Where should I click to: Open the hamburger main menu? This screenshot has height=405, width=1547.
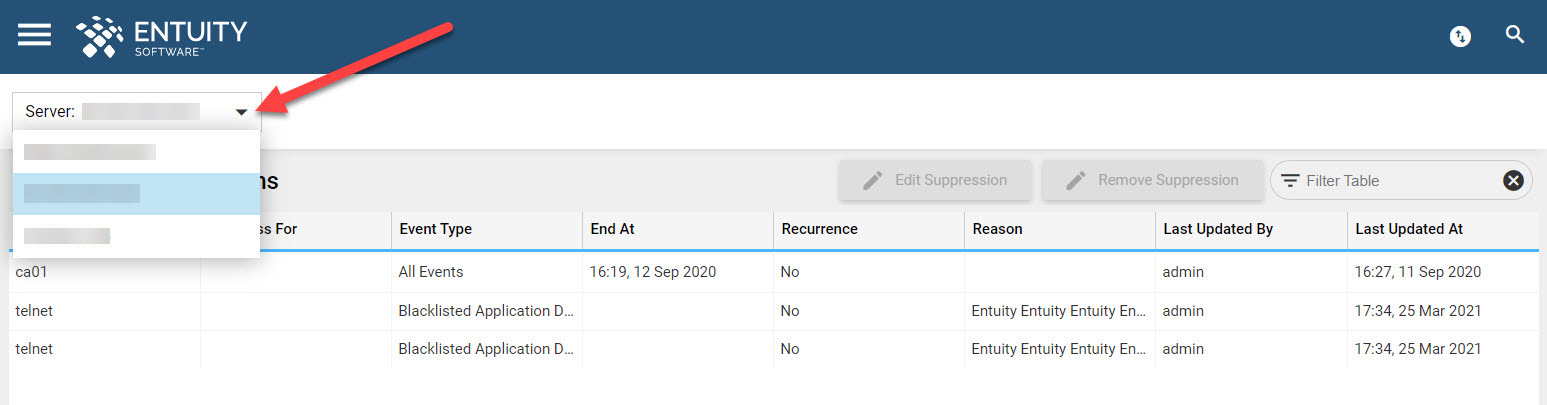point(34,35)
